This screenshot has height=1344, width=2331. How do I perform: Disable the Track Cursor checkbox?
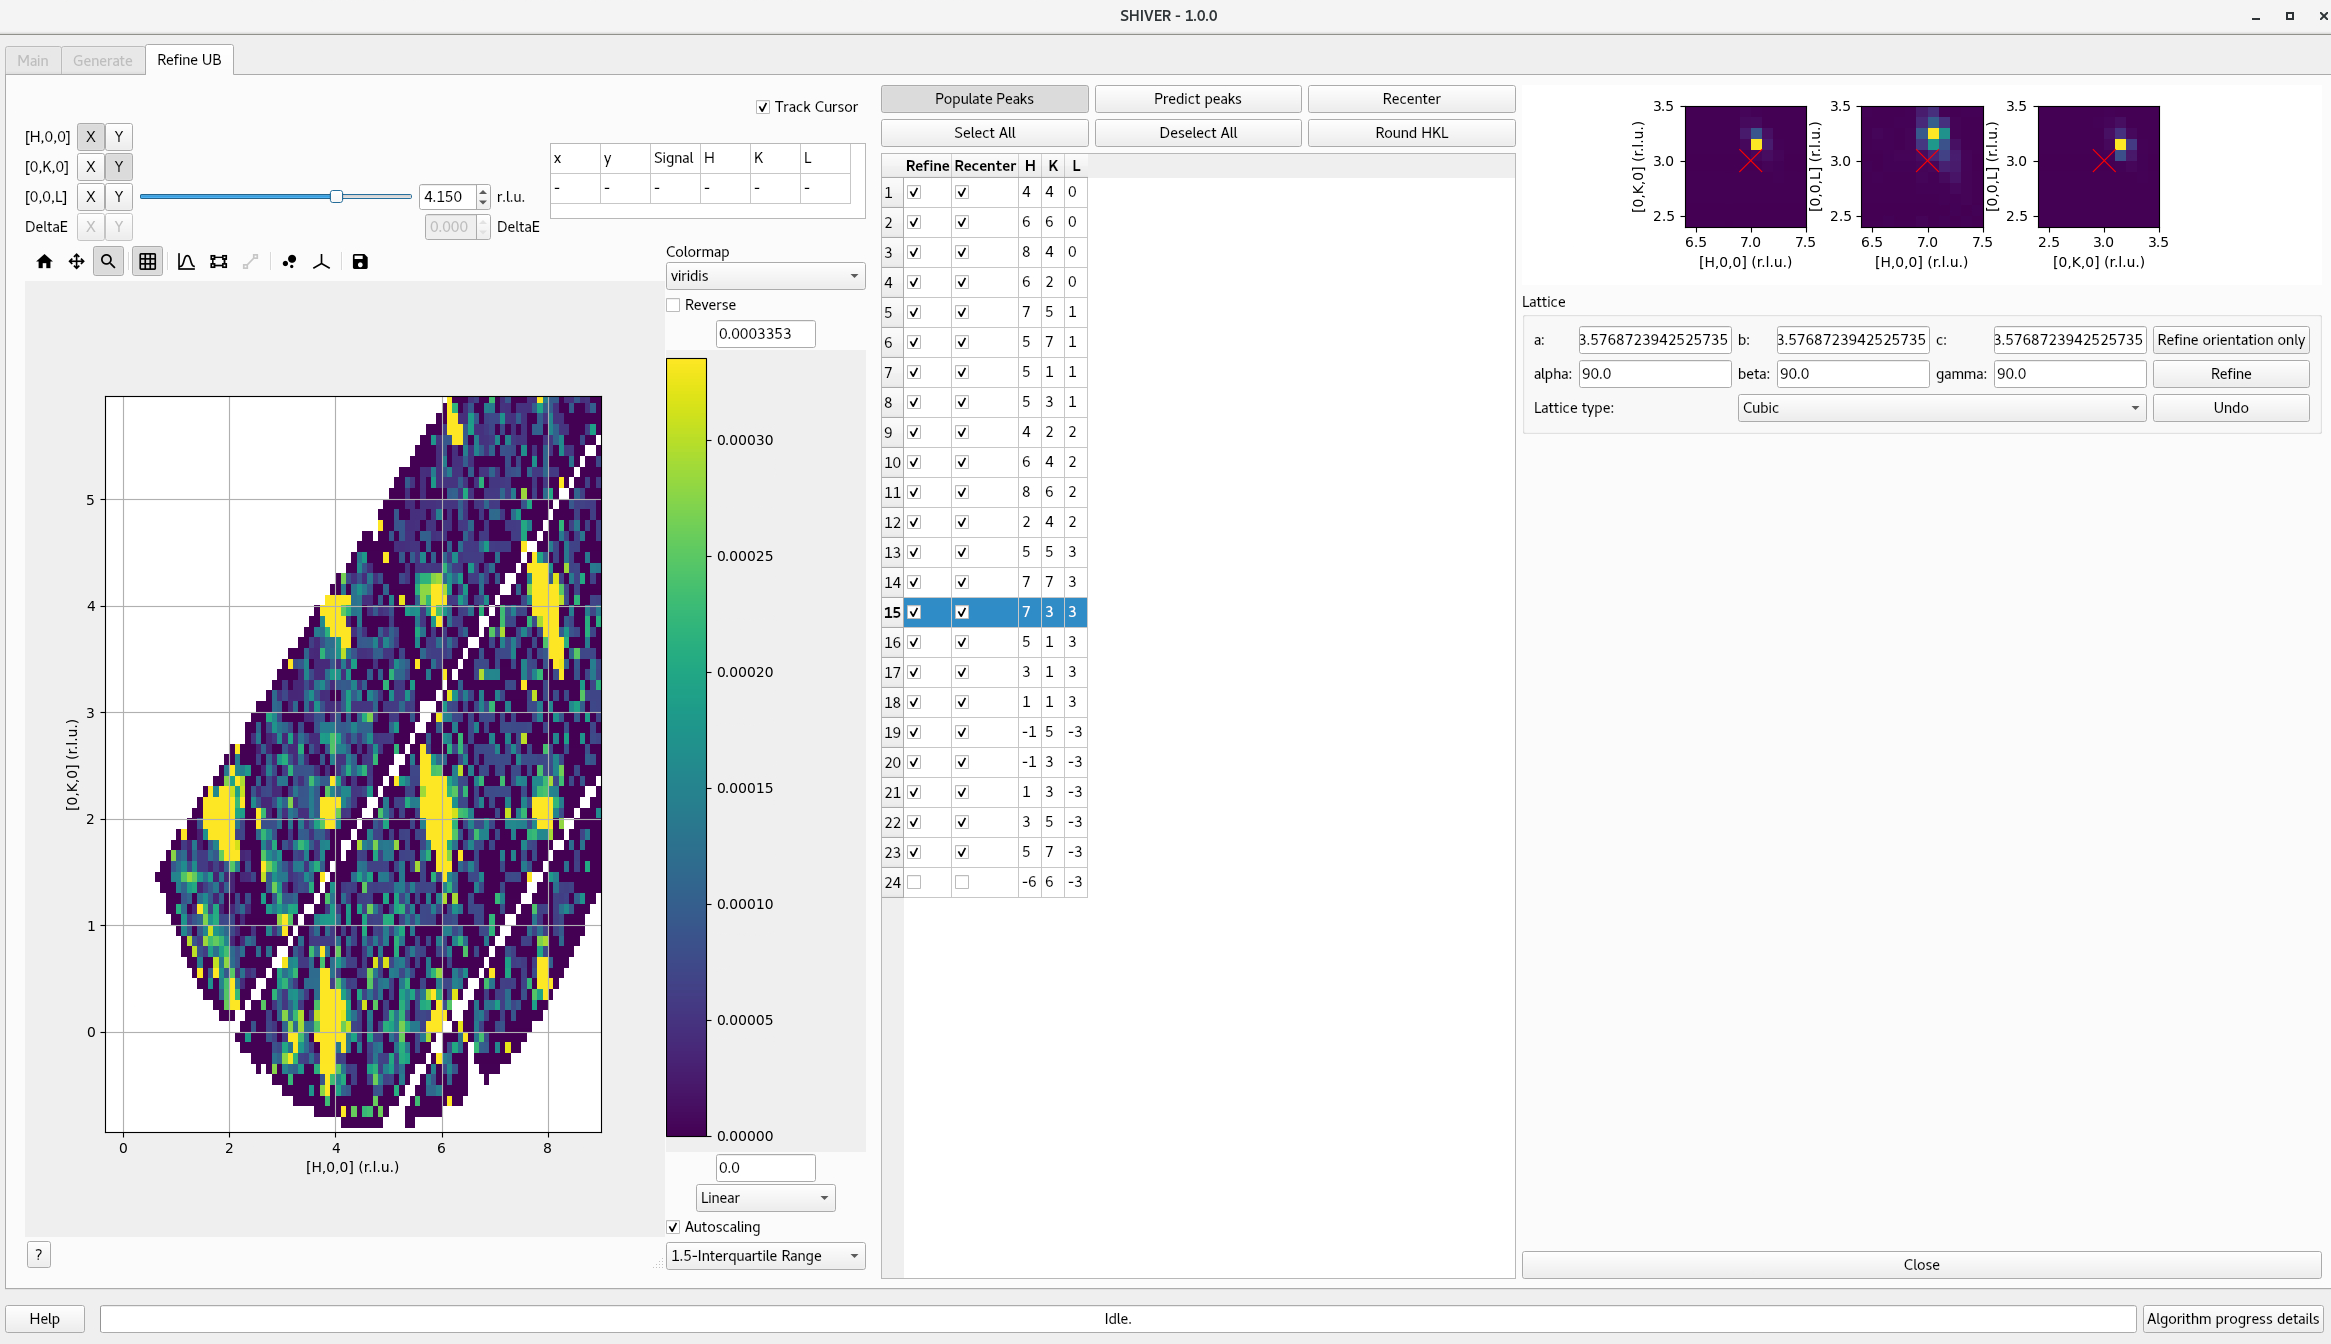(x=763, y=107)
